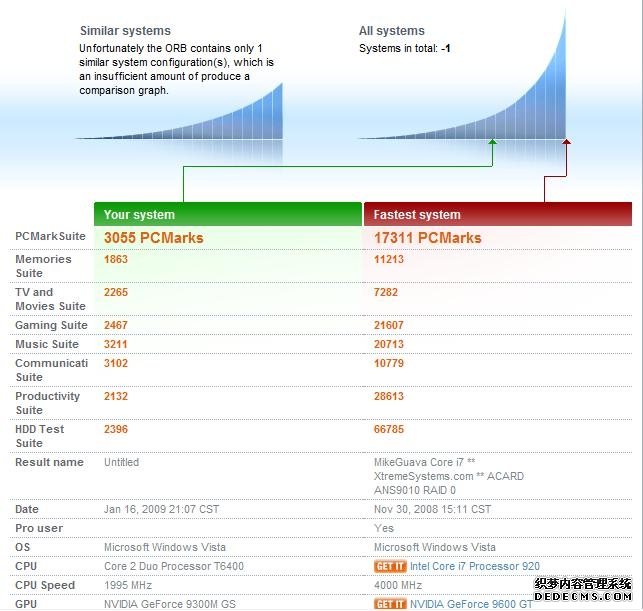The height and width of the screenshot is (611, 643).
Task: Select your Memories Suite score 1863
Action: click(116, 259)
